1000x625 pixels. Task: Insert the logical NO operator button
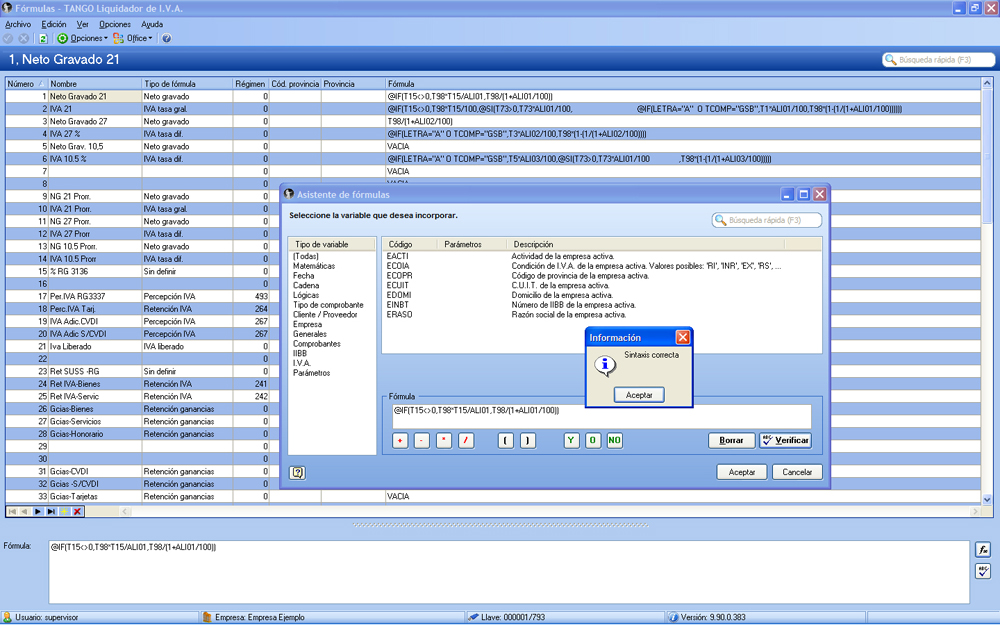pyautogui.click(x=615, y=441)
